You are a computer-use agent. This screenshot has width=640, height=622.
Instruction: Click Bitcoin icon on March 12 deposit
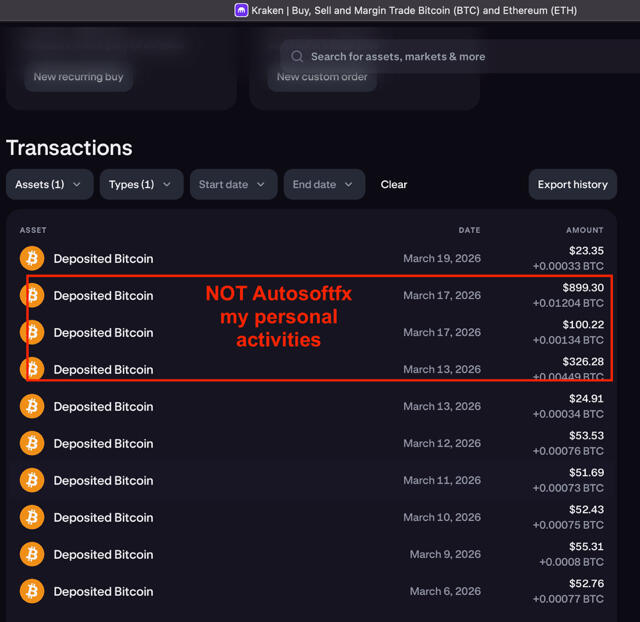pos(32,443)
